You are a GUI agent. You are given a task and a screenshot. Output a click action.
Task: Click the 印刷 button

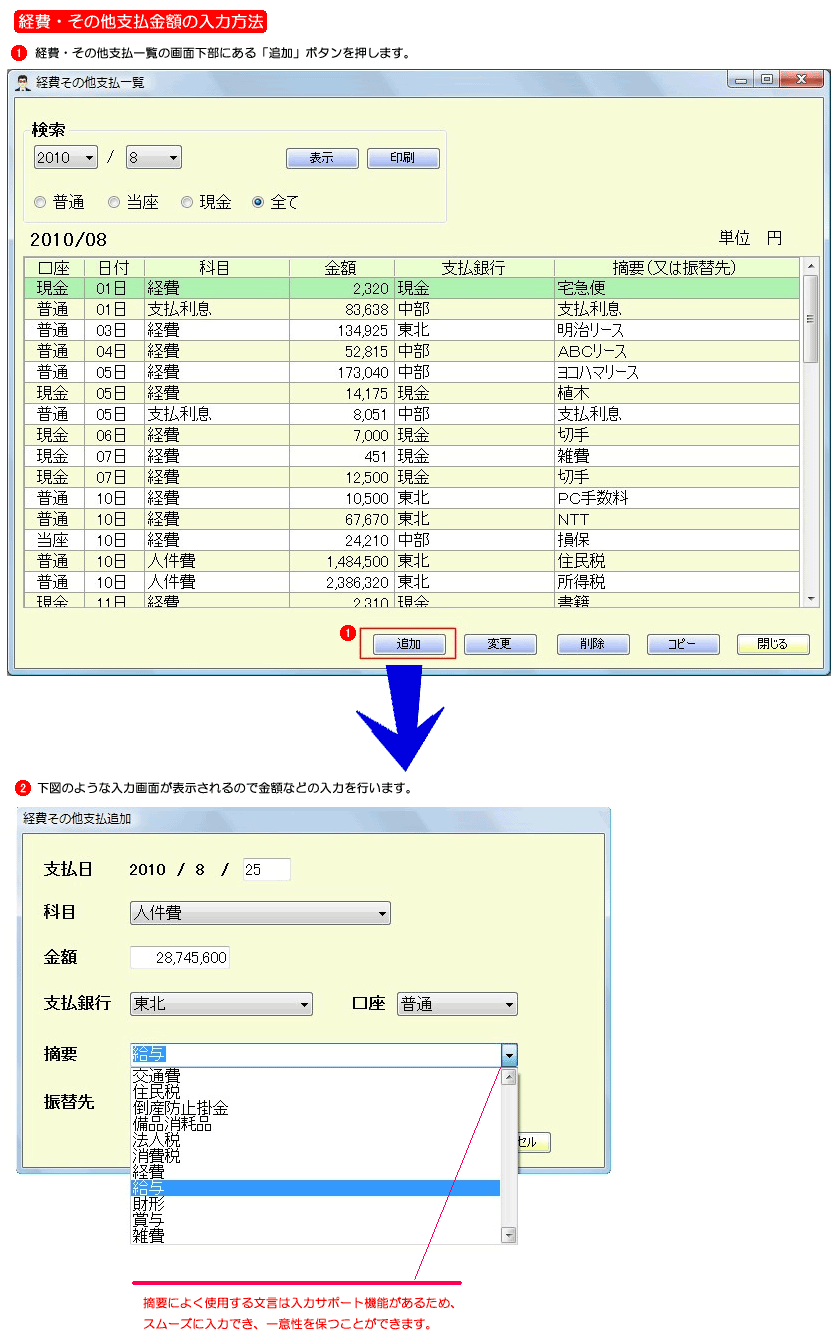pyautogui.click(x=403, y=158)
